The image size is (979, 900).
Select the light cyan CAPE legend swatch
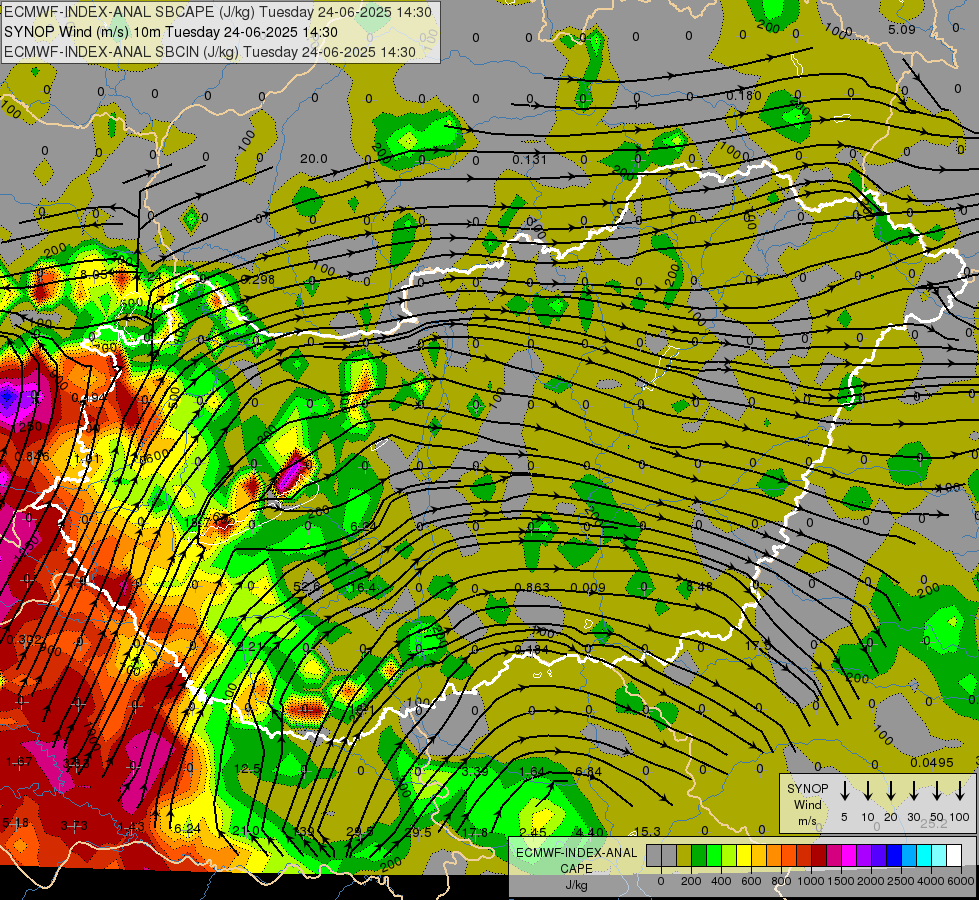pyautogui.click(x=938, y=855)
